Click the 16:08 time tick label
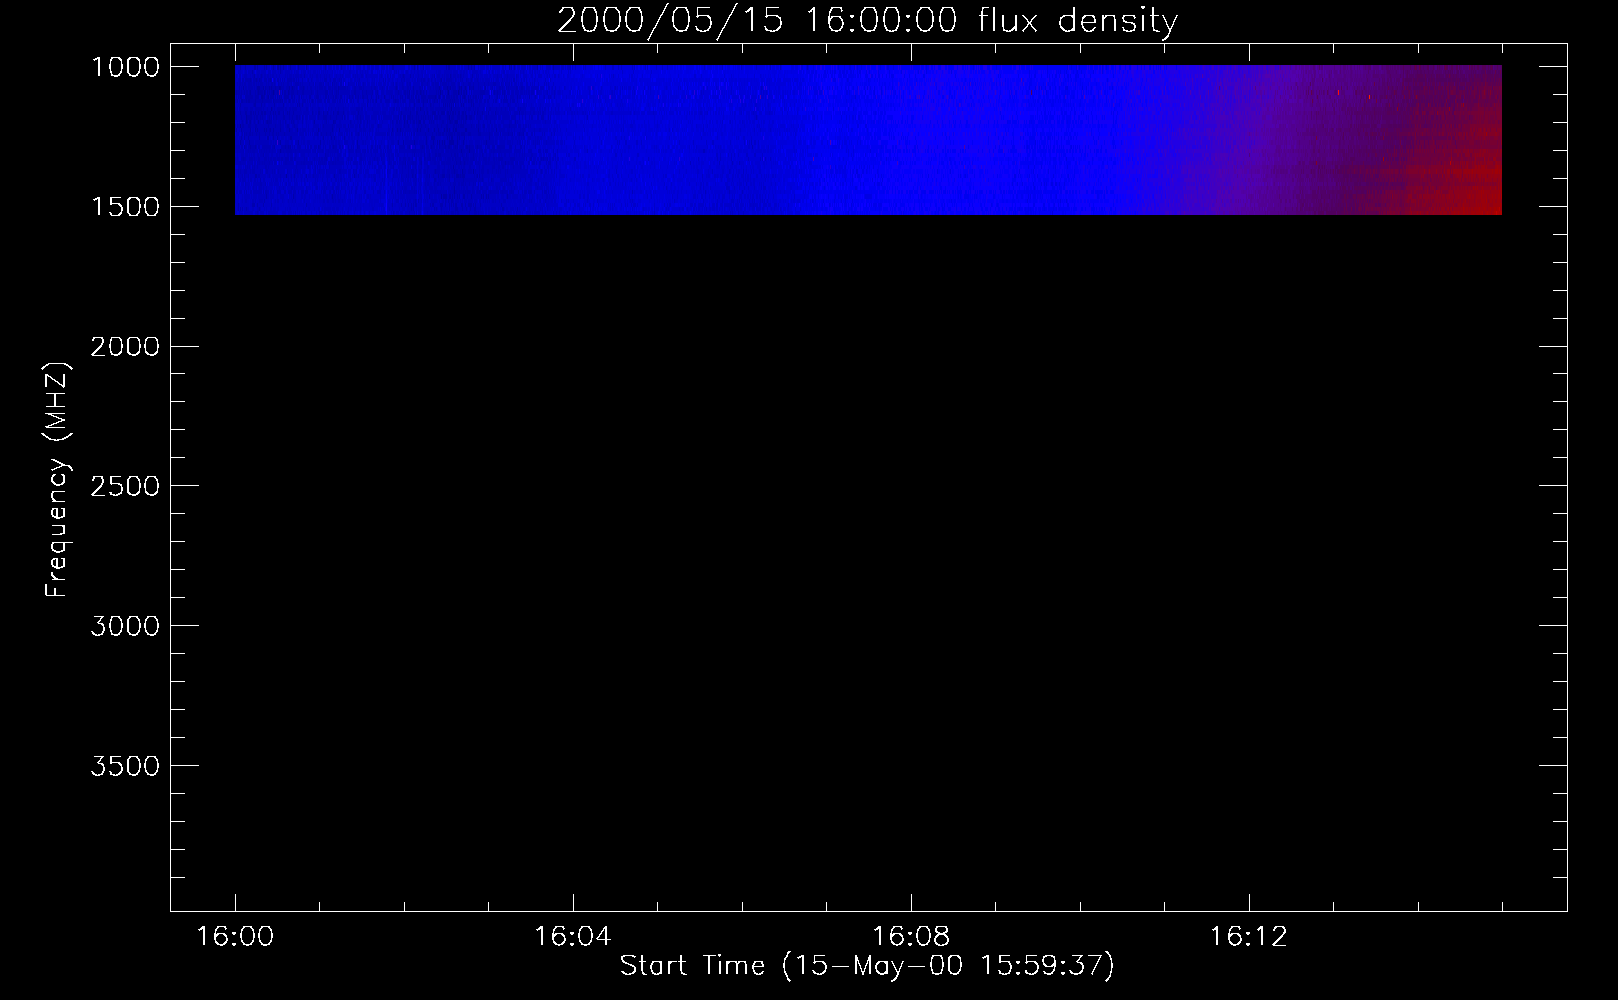This screenshot has height=1000, width=1618. (911, 937)
